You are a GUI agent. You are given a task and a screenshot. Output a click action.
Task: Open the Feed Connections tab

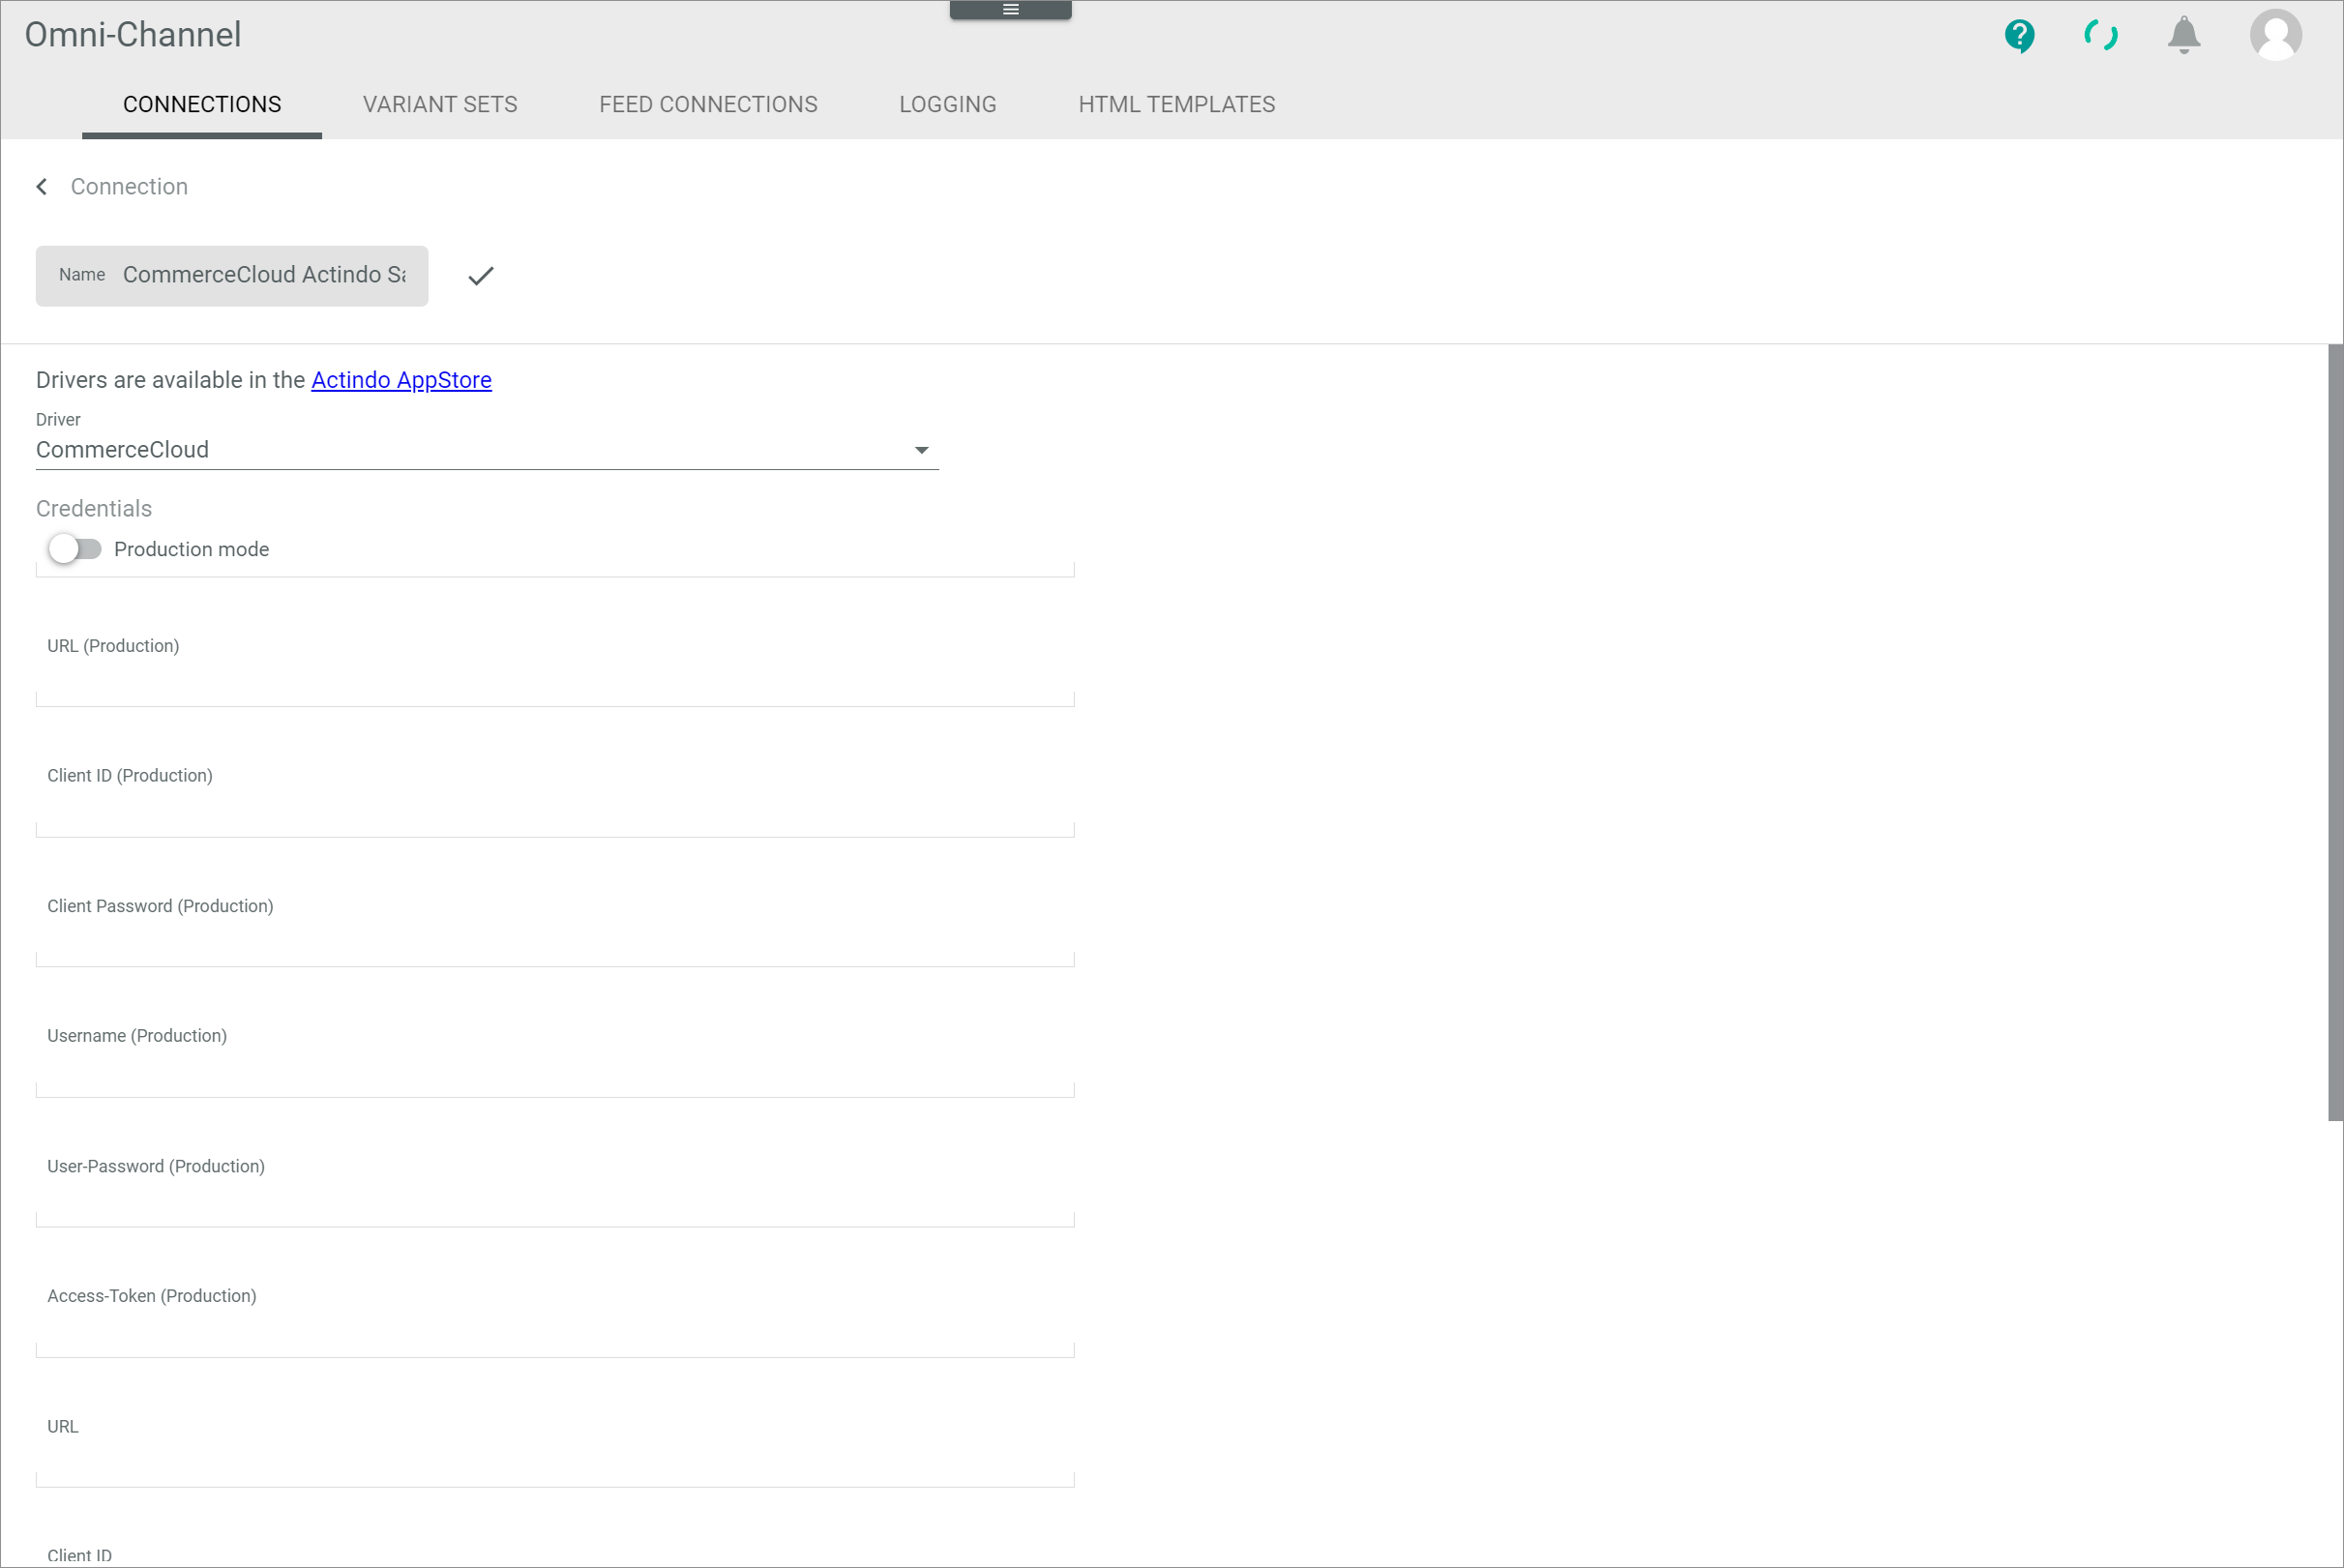[708, 104]
